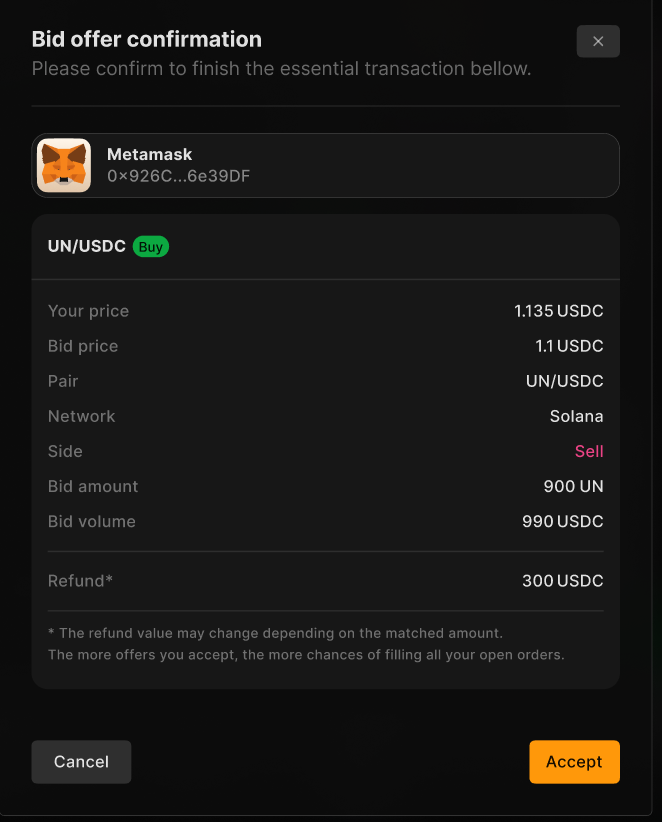Screen dimensions: 662x822
Task: Click the green Buy badge
Action: (151, 247)
